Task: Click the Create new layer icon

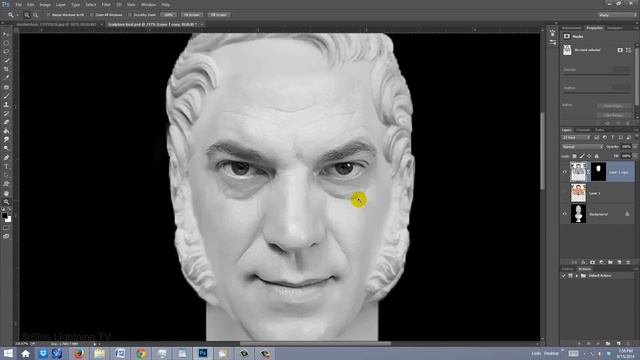Action: pyautogui.click(x=619, y=262)
